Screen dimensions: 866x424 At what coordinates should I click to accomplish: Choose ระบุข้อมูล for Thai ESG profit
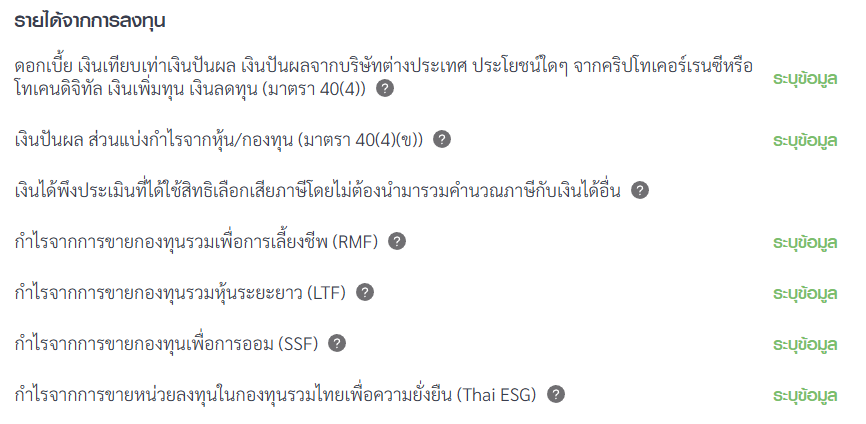(805, 396)
